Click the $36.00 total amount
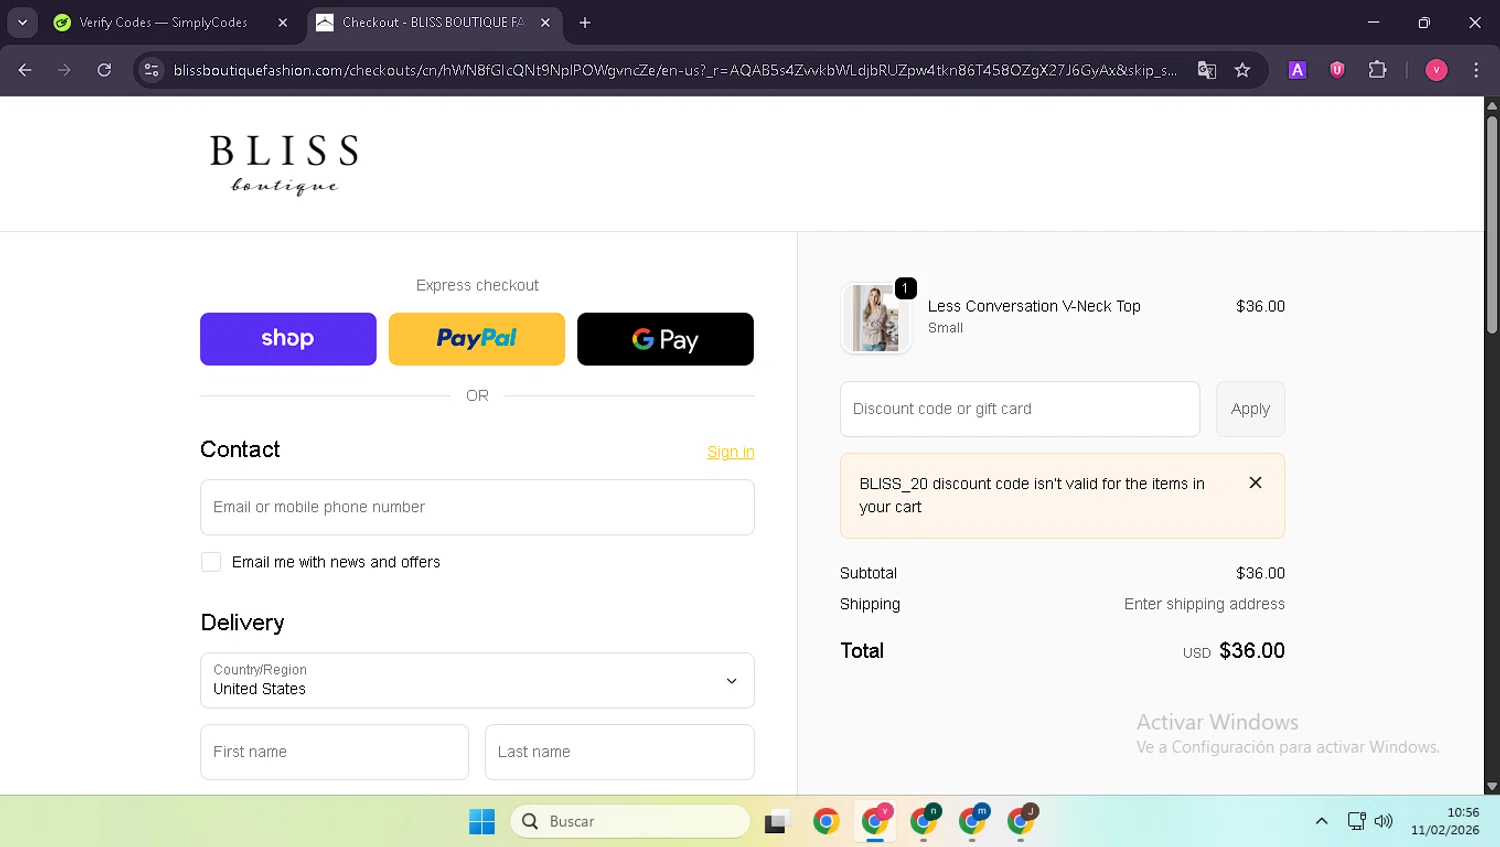This screenshot has width=1500, height=847. click(x=1252, y=650)
